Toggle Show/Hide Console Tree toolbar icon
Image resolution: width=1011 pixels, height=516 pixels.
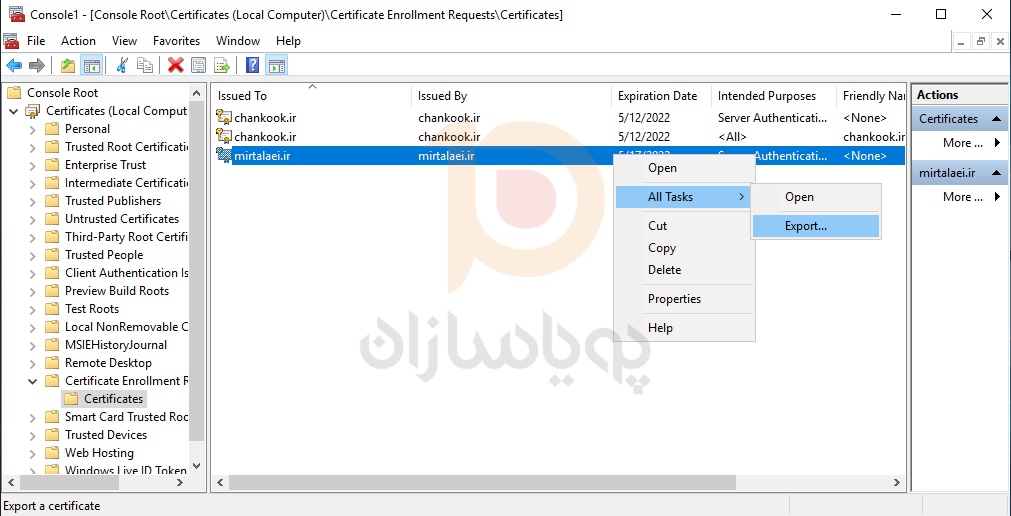91,66
